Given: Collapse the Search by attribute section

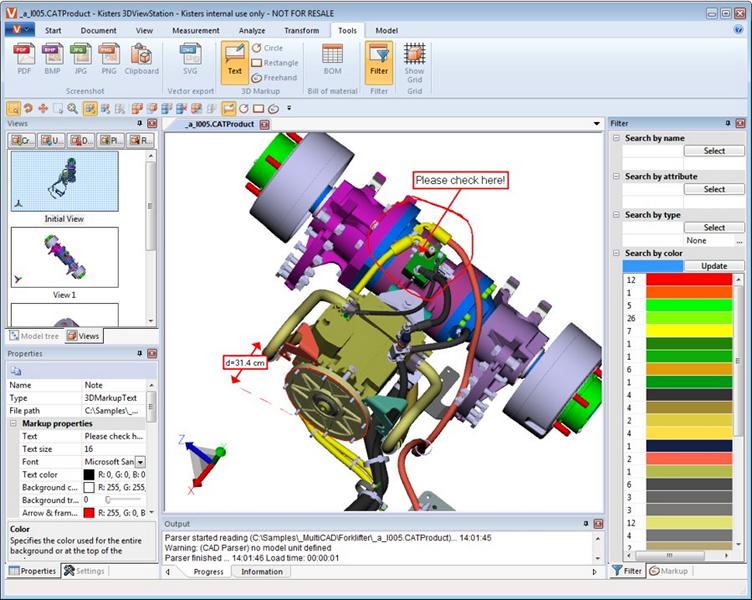Looking at the screenshot, I should 616,176.
